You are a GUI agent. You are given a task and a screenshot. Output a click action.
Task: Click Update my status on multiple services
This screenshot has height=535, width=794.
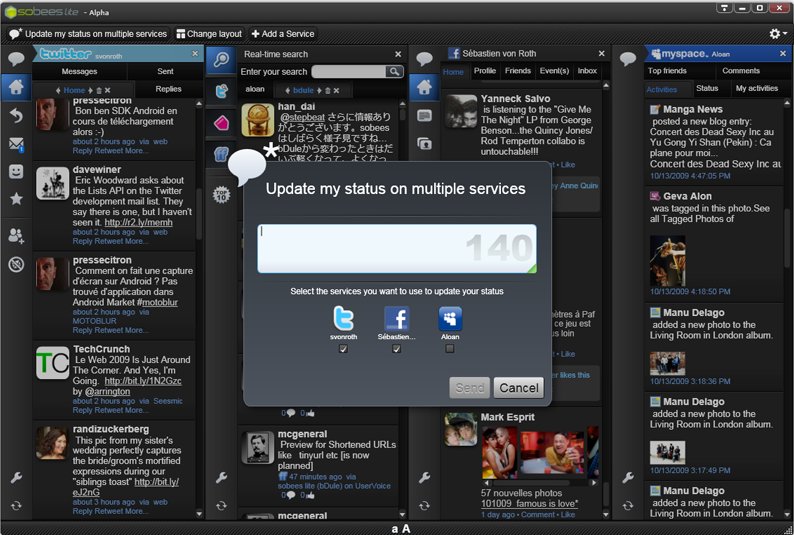click(x=88, y=34)
